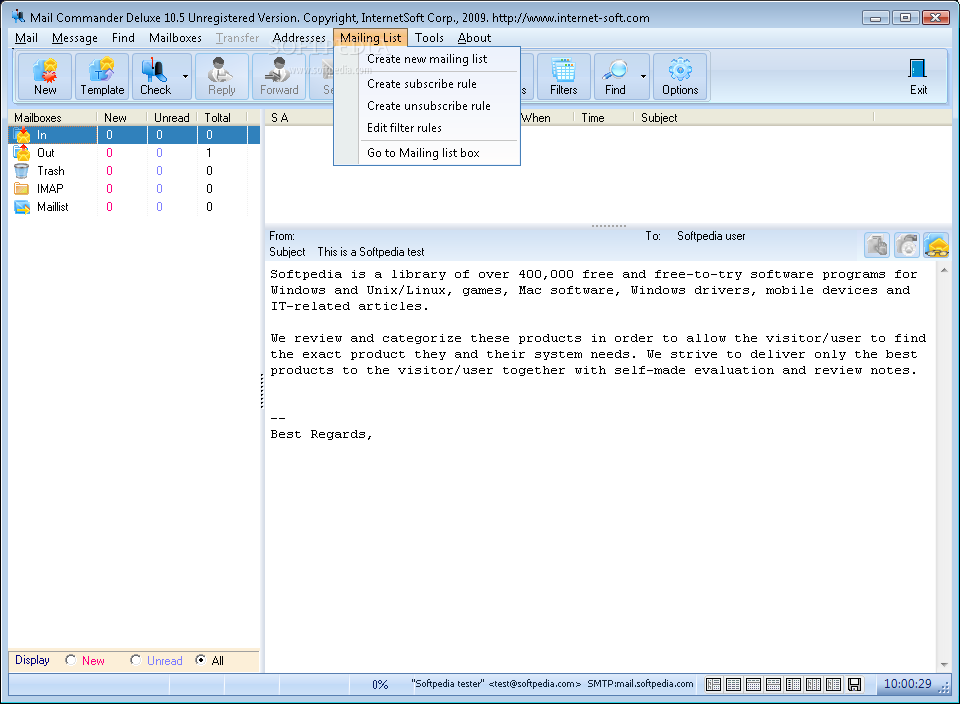Image resolution: width=960 pixels, height=704 pixels.
Task: Click the New message toolbar button
Action: point(45,77)
